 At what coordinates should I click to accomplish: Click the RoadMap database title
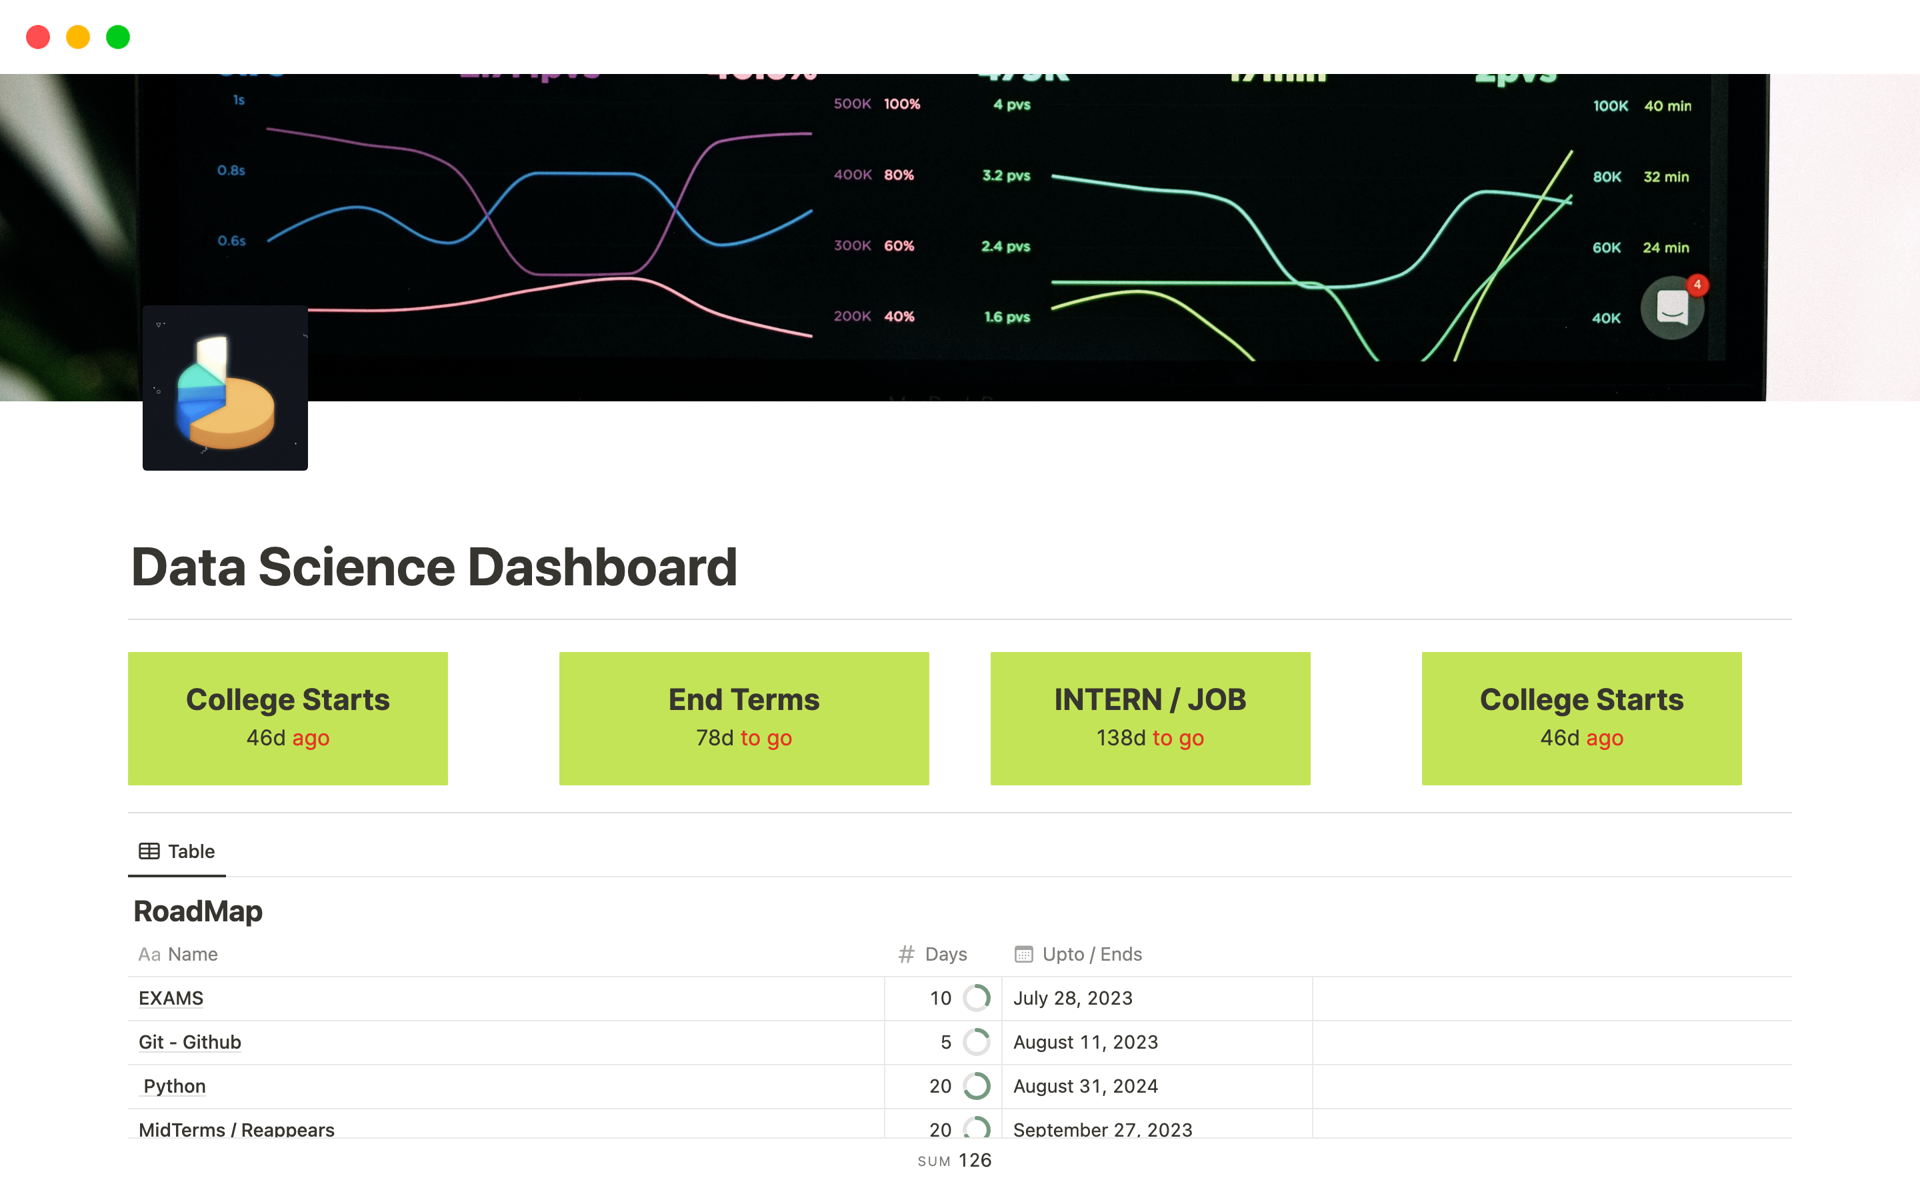(x=198, y=911)
